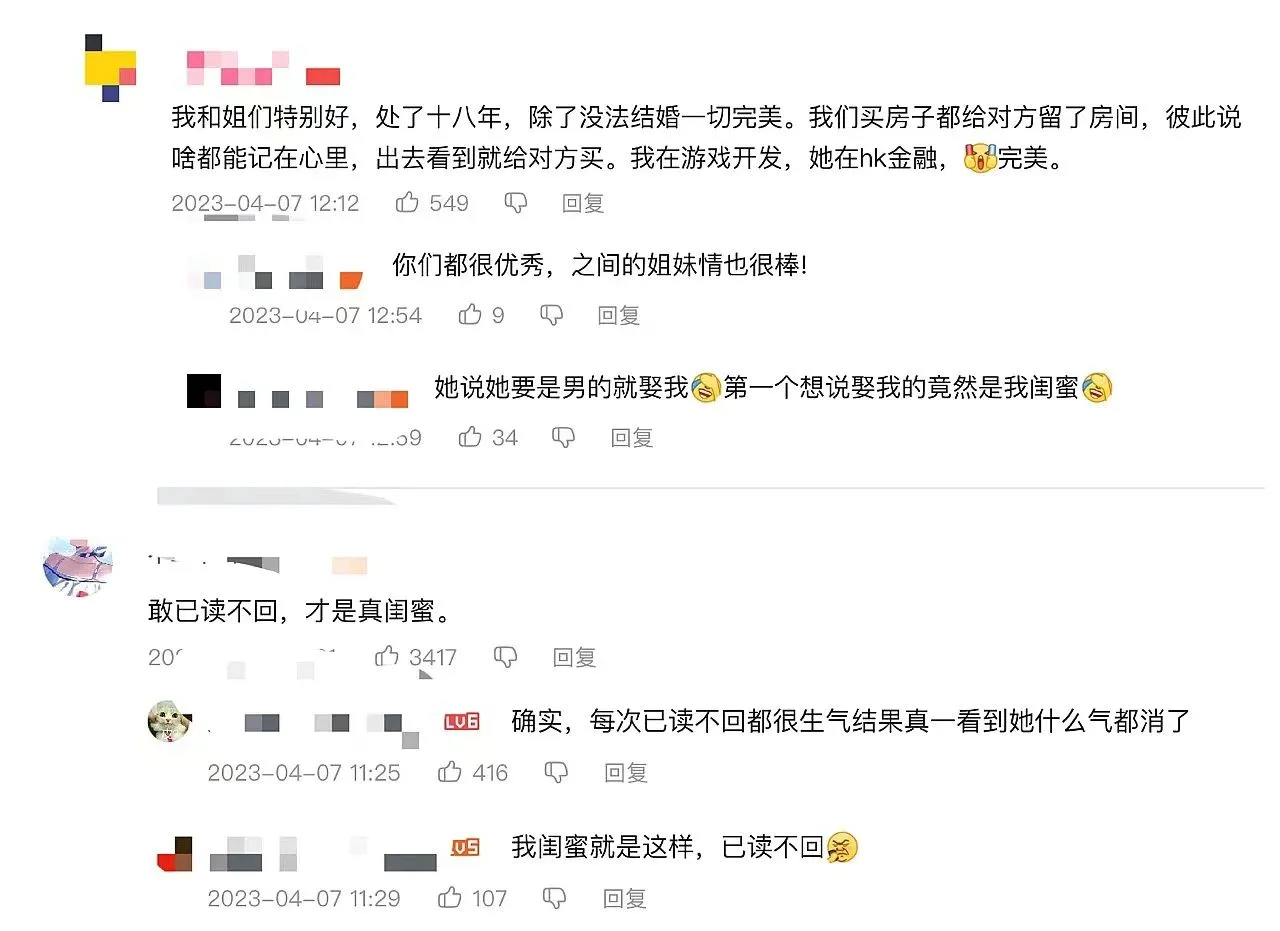Dislike the comment with 3417 likes
Viewport: 1280px width, 931px height.
pyautogui.click(x=506, y=657)
